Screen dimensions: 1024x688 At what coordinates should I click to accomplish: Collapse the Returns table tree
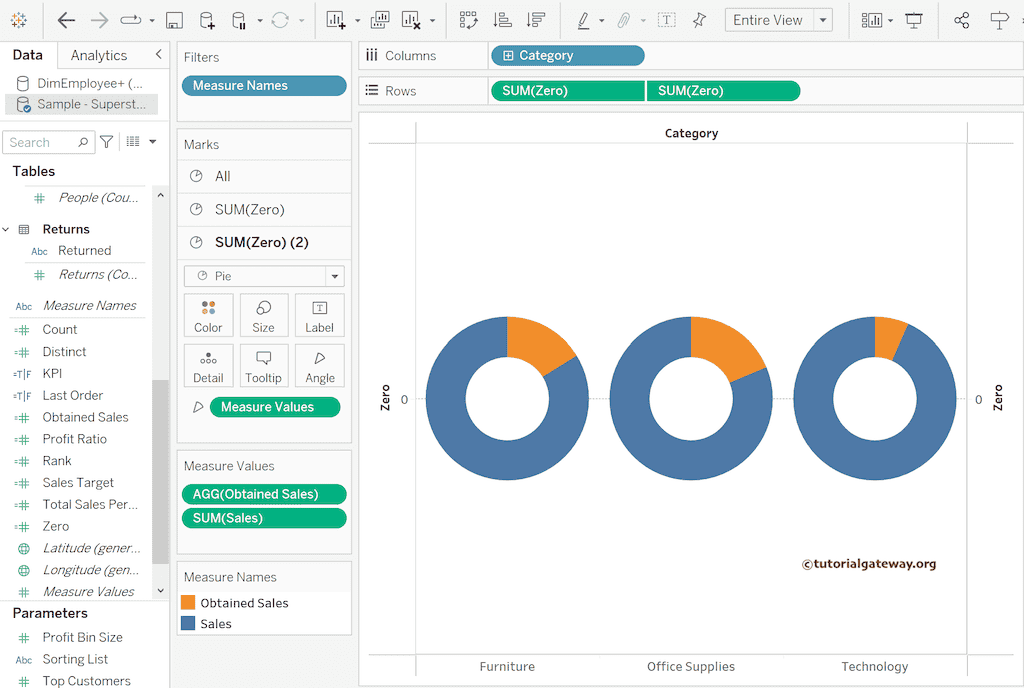(6, 229)
